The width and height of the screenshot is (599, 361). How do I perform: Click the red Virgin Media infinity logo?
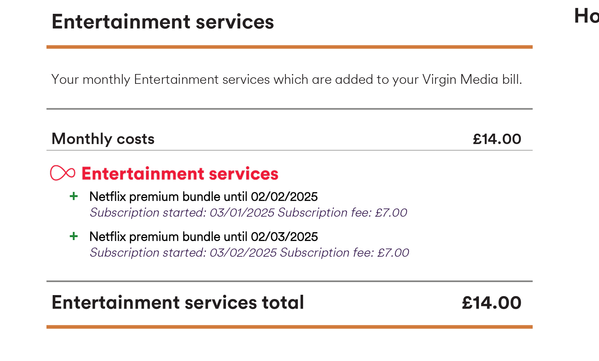pyautogui.click(x=63, y=173)
